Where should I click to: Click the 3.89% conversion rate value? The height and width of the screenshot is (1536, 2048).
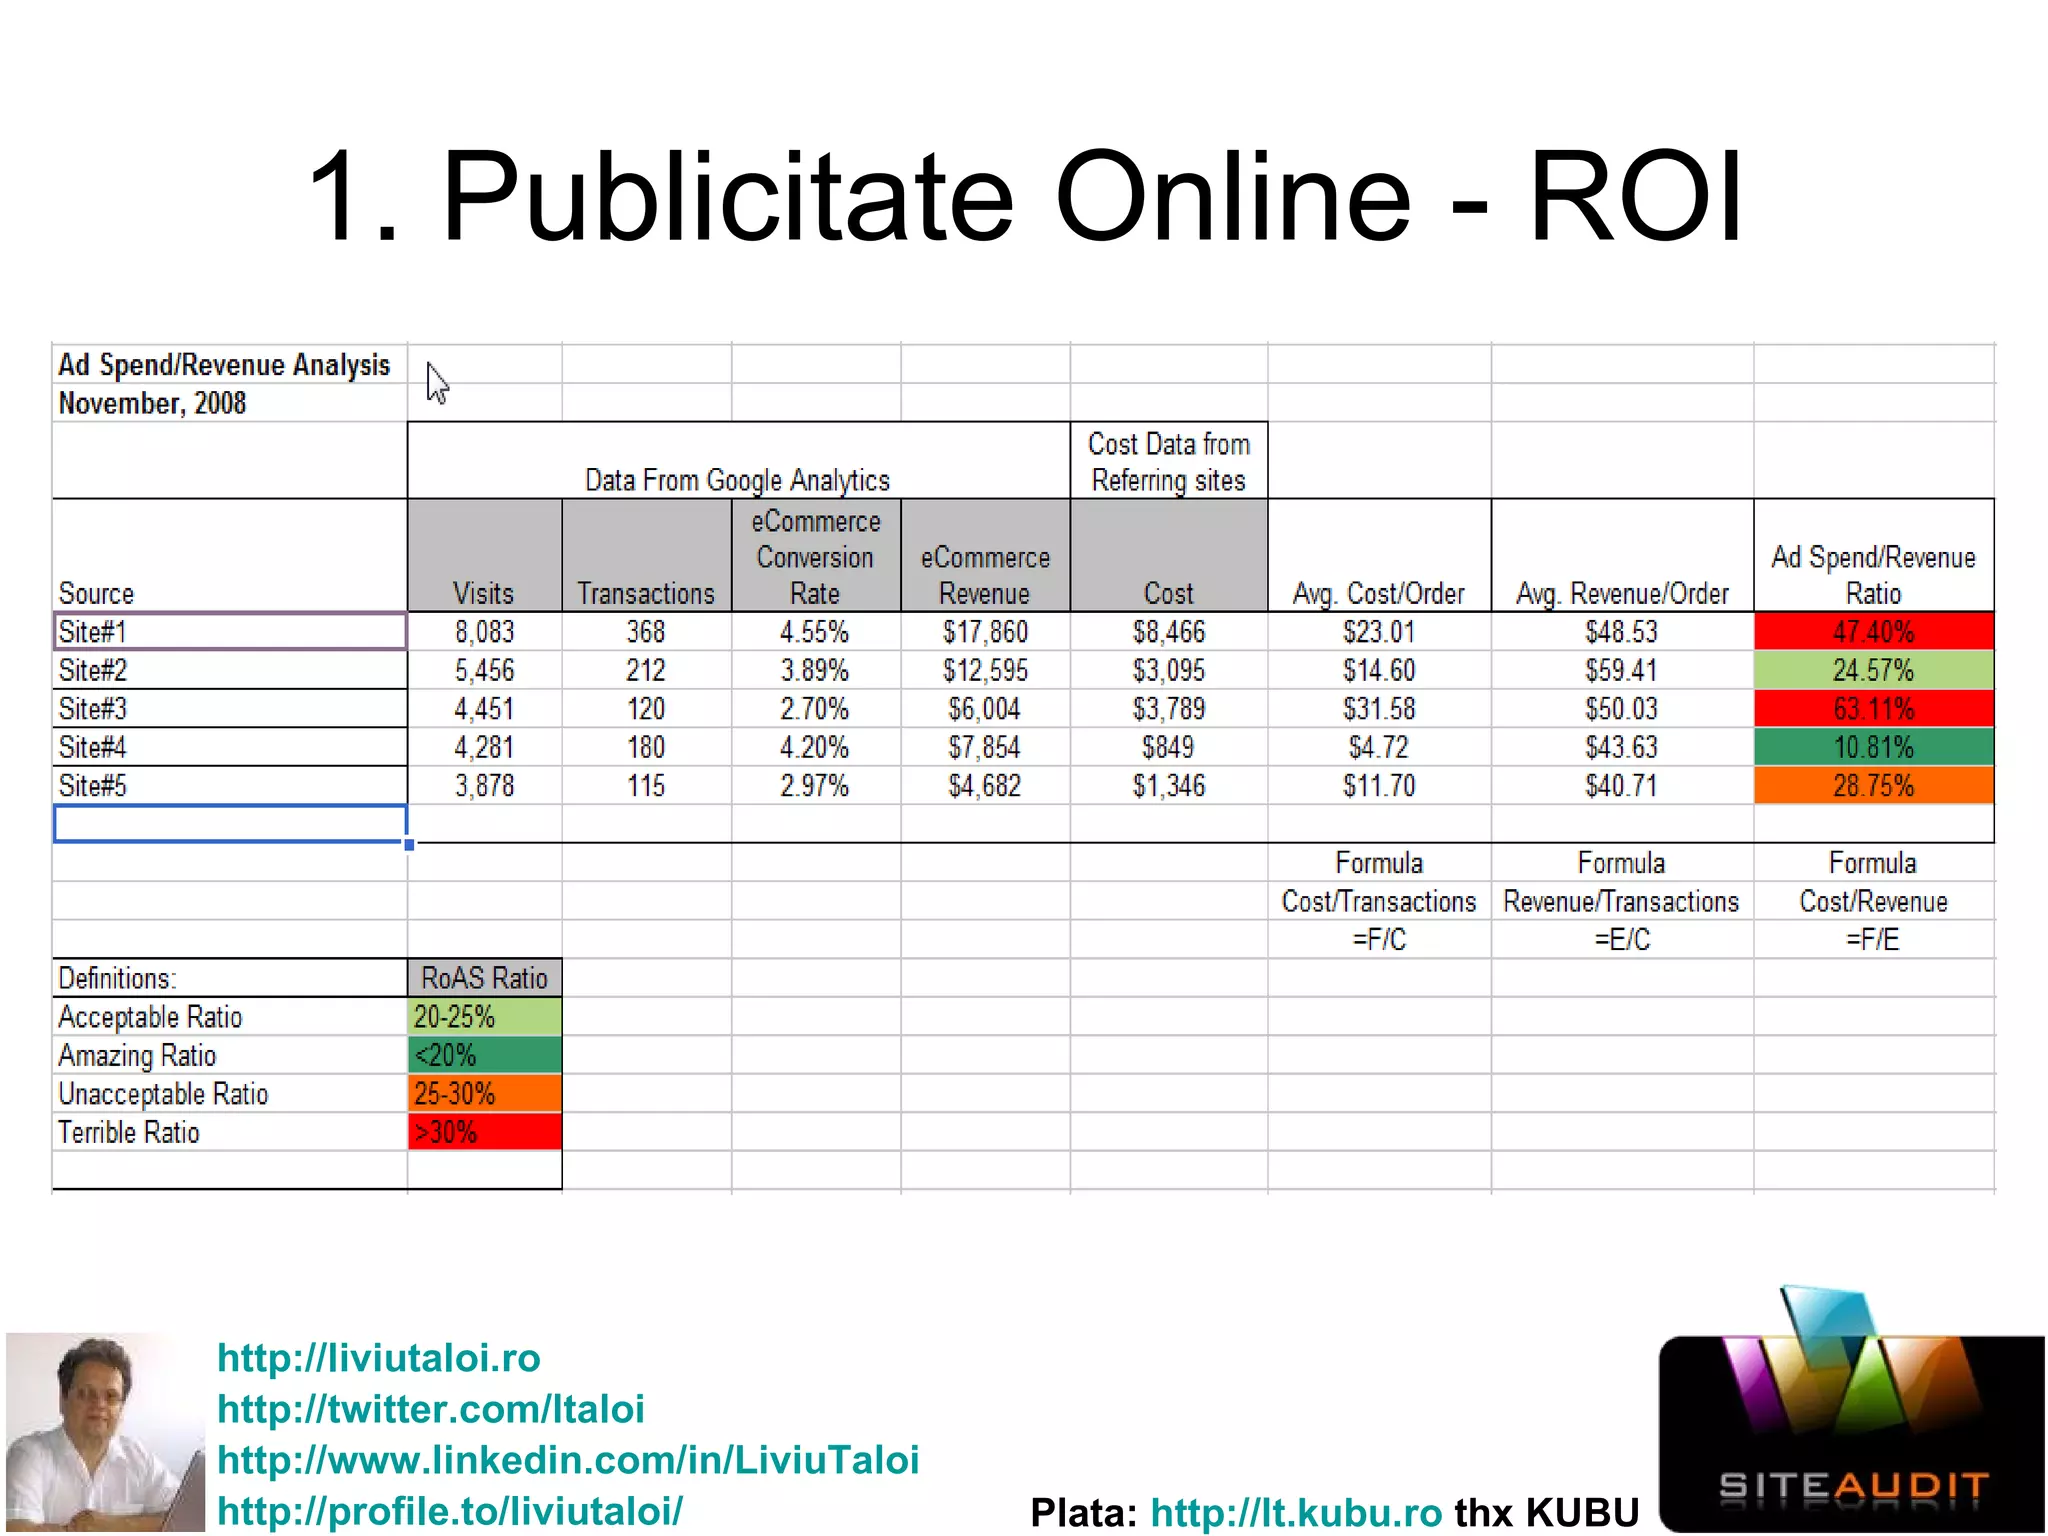tap(816, 670)
